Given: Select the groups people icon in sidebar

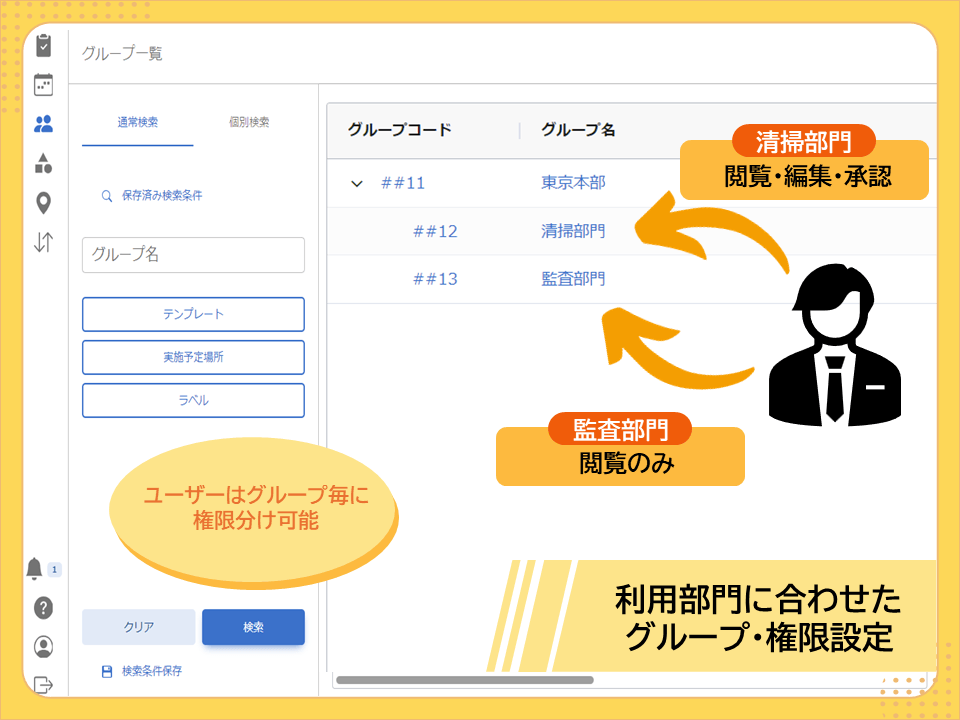Looking at the screenshot, I should (x=43, y=124).
